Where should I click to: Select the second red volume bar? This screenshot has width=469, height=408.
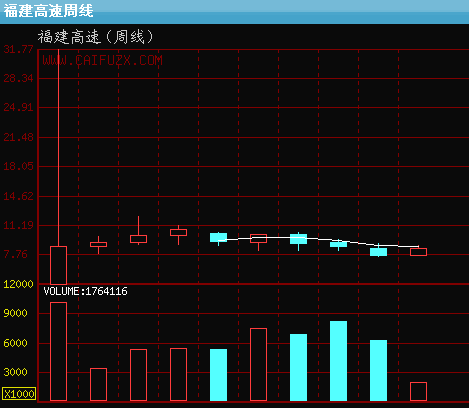[x=98, y=384]
